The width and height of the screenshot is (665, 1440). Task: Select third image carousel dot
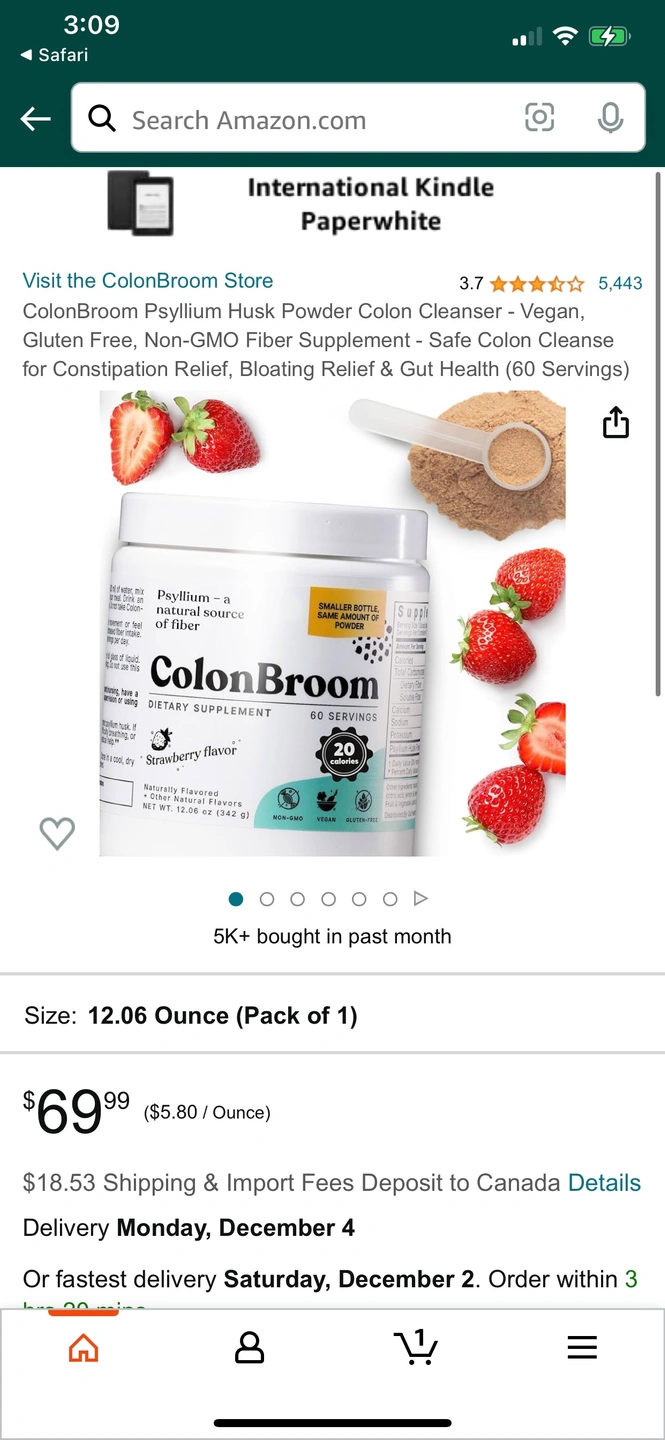coord(297,899)
